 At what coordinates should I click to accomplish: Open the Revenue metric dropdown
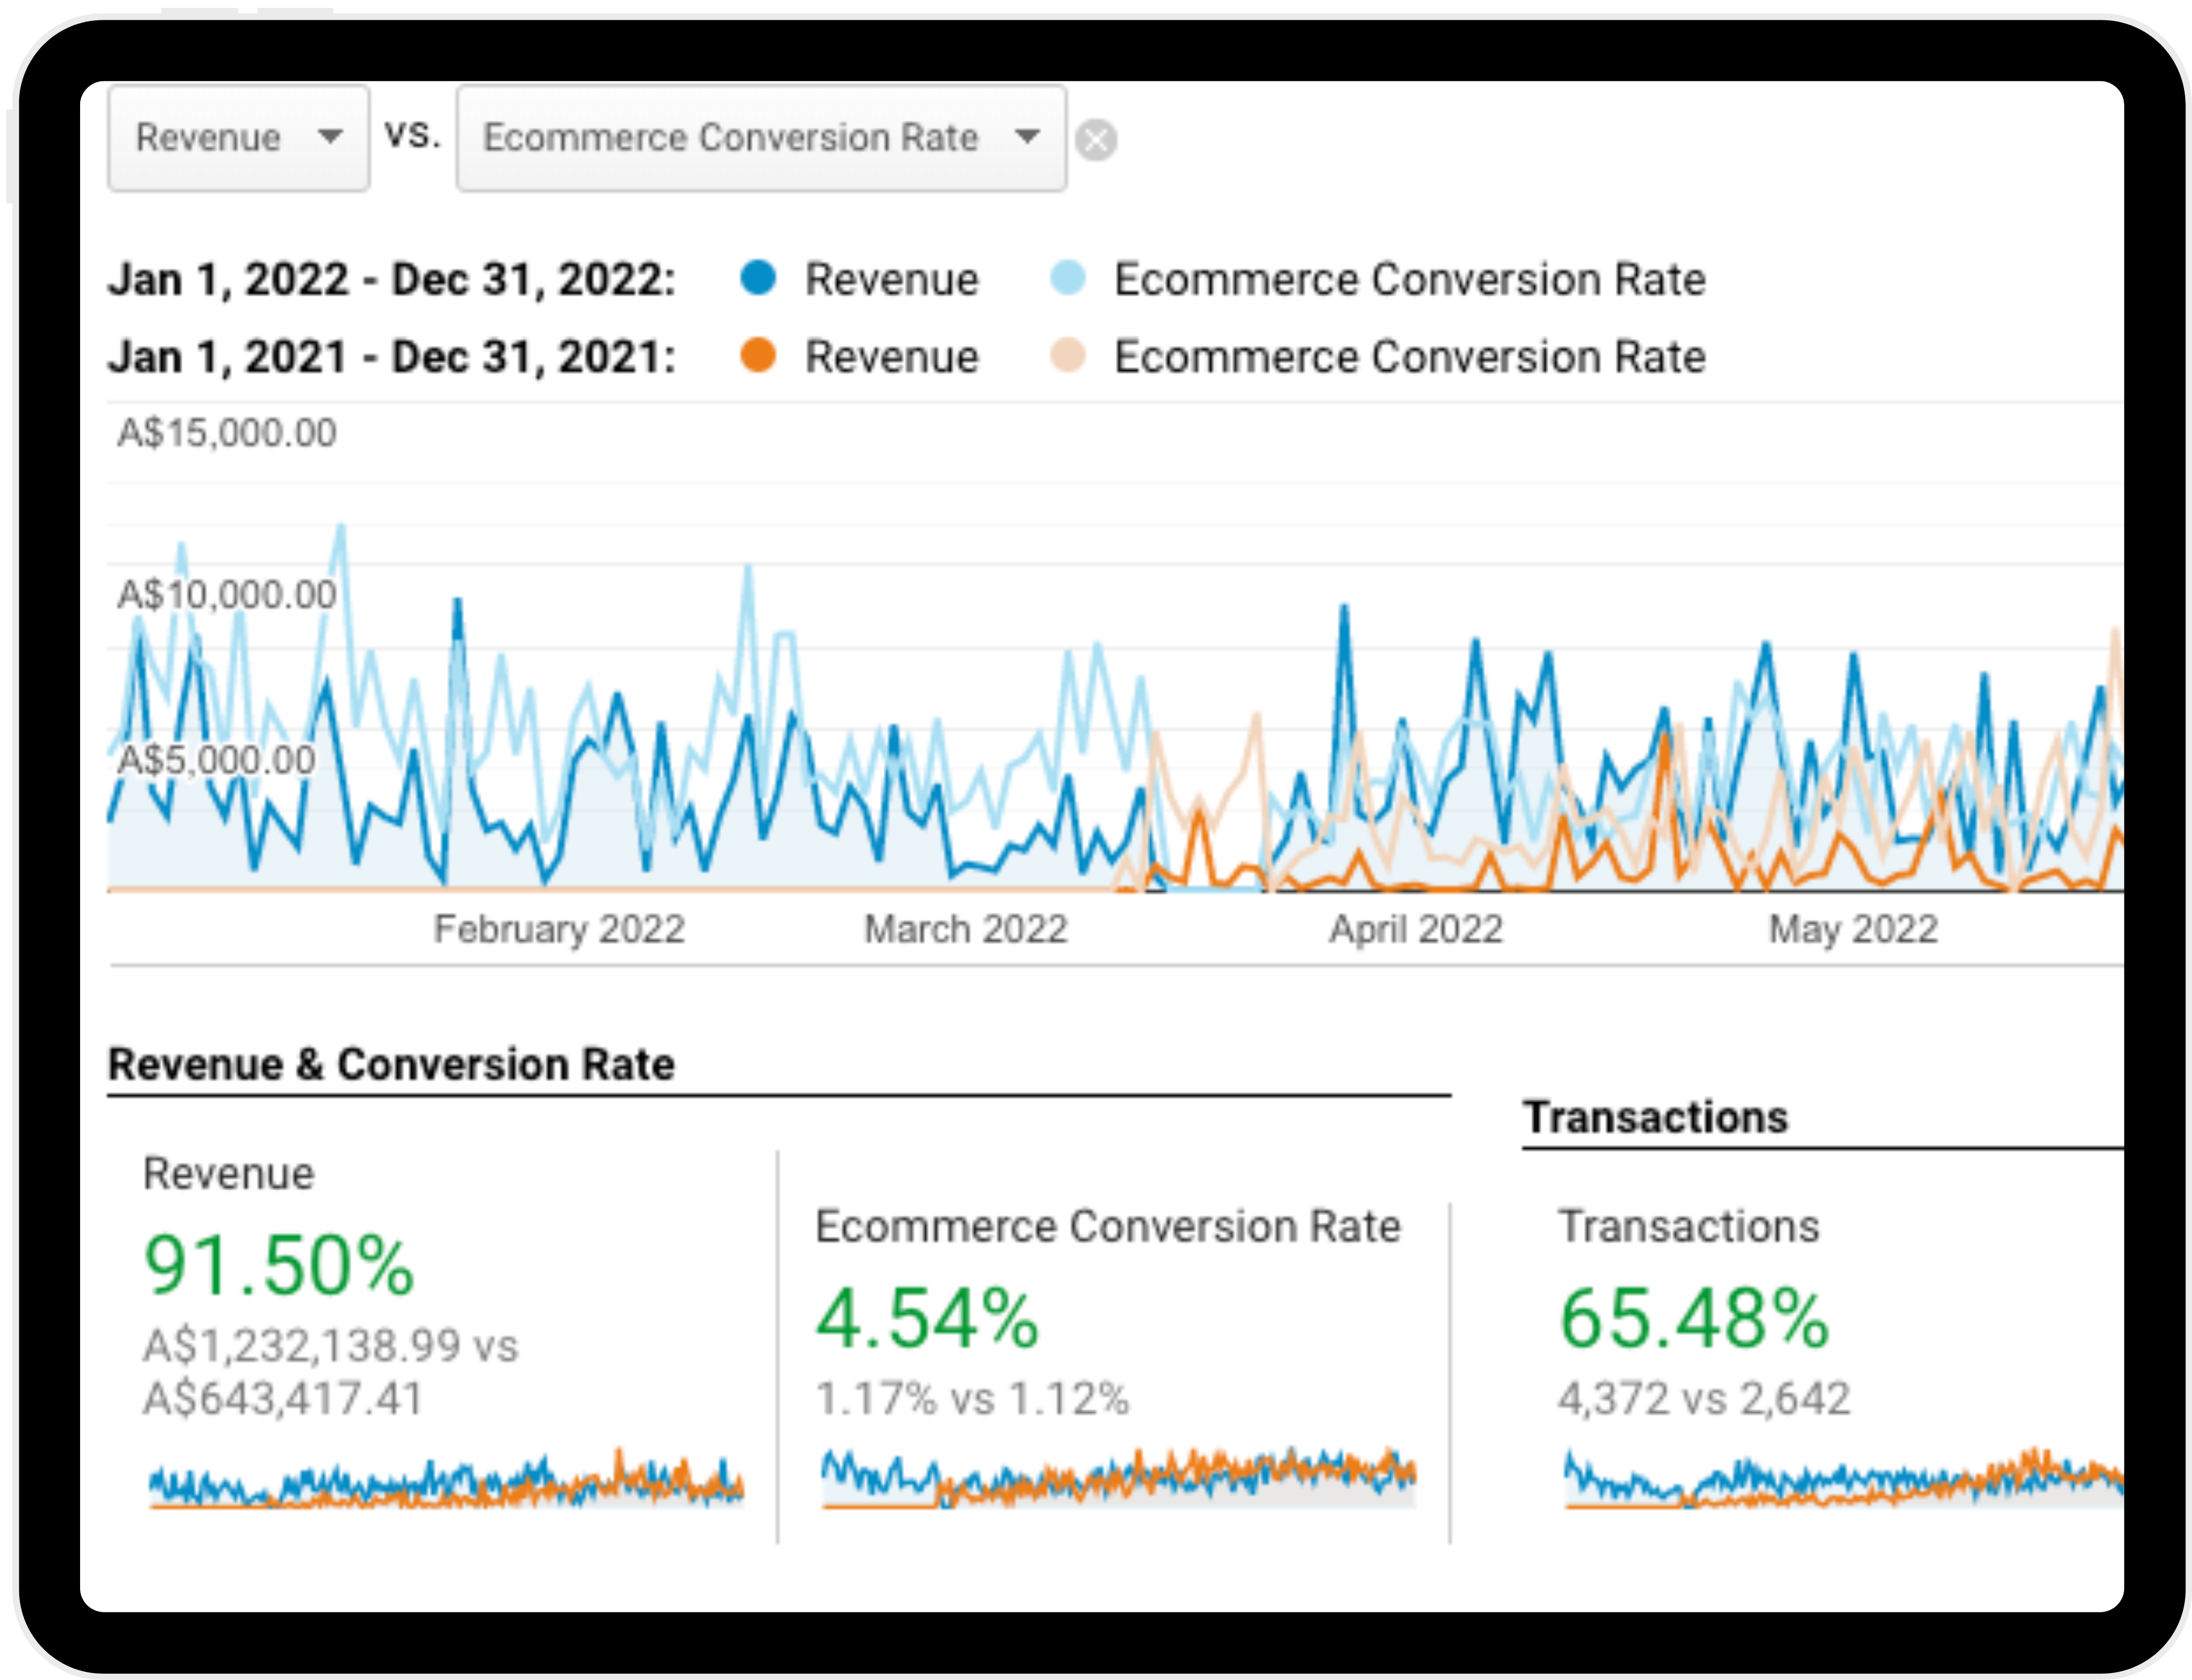pos(237,137)
